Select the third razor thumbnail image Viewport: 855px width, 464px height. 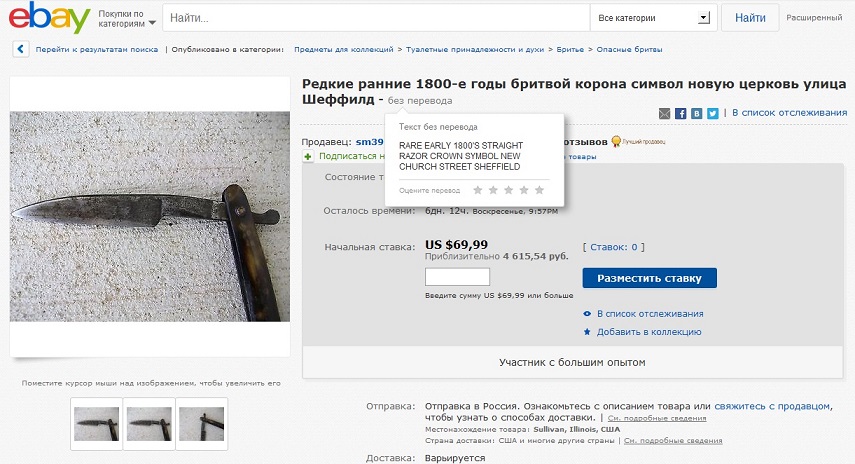pyautogui.click(x=202, y=424)
